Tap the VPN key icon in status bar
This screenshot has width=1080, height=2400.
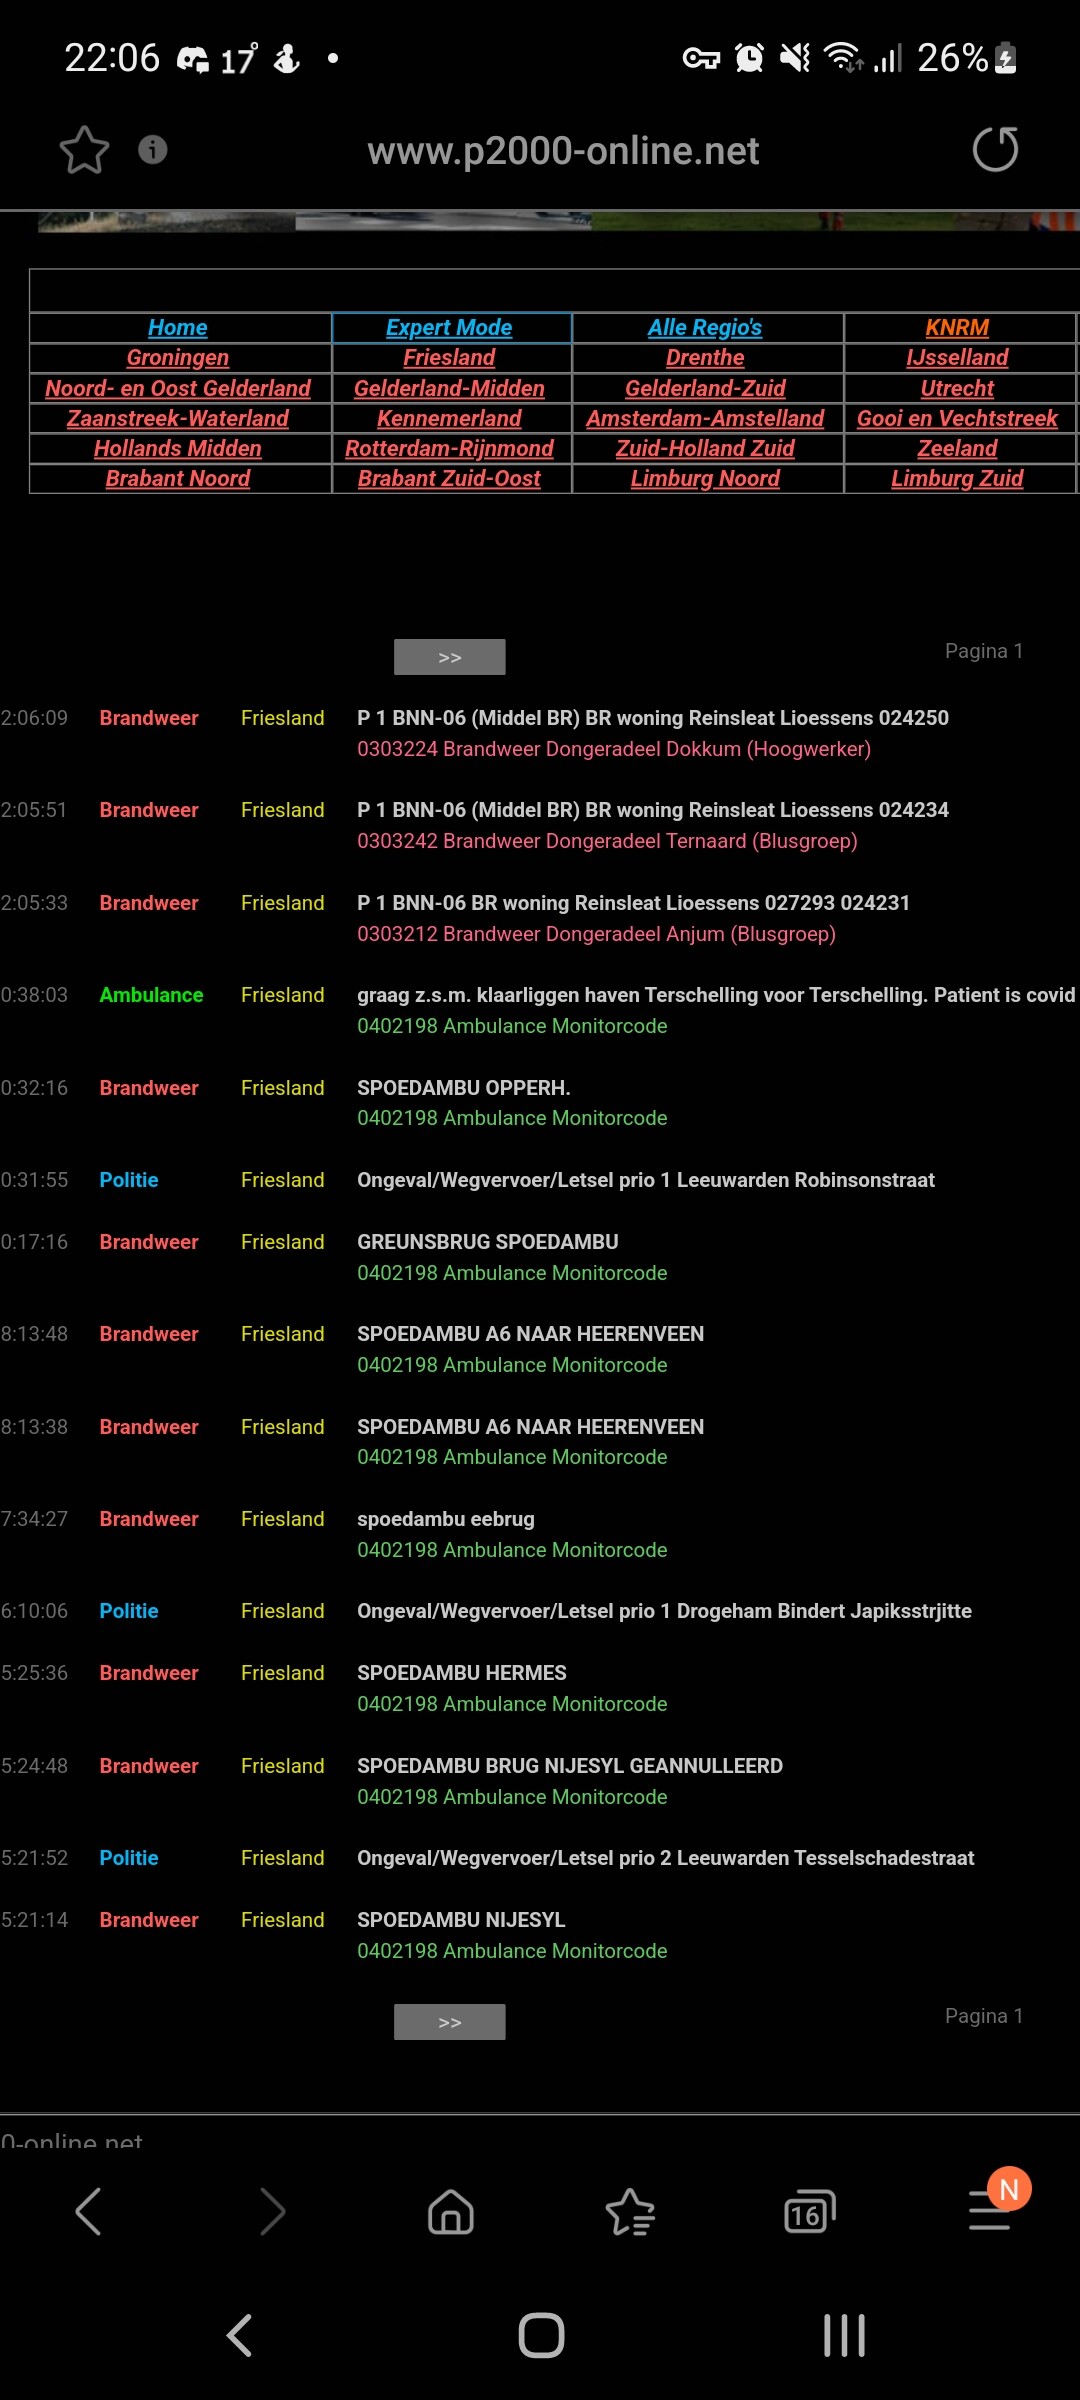click(x=701, y=58)
